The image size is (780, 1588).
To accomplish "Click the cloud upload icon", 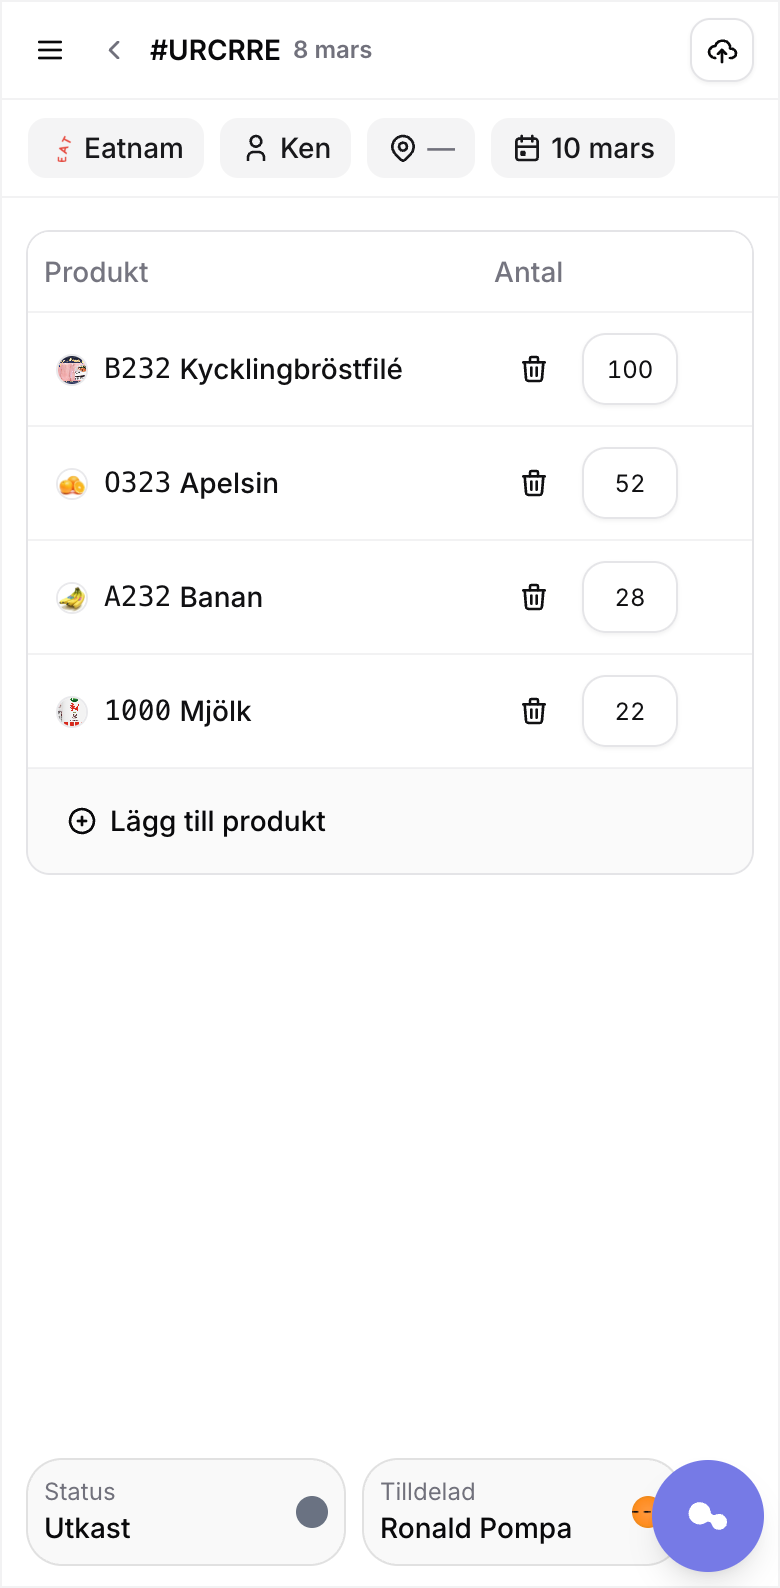I will pos(722,50).
